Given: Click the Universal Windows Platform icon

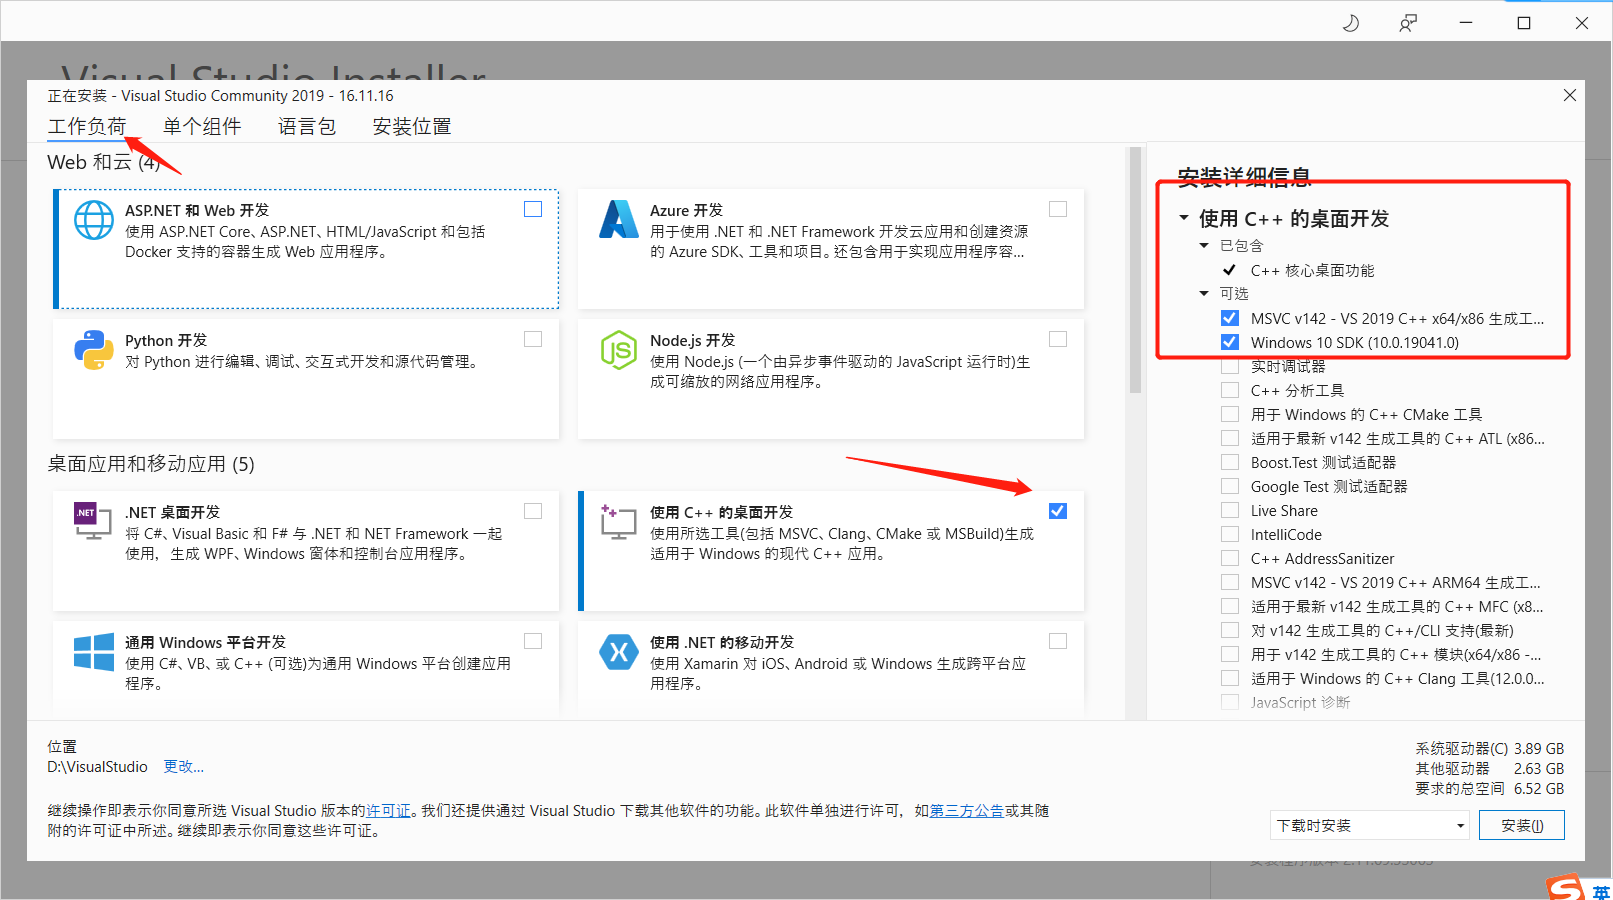Looking at the screenshot, I should click(x=94, y=652).
